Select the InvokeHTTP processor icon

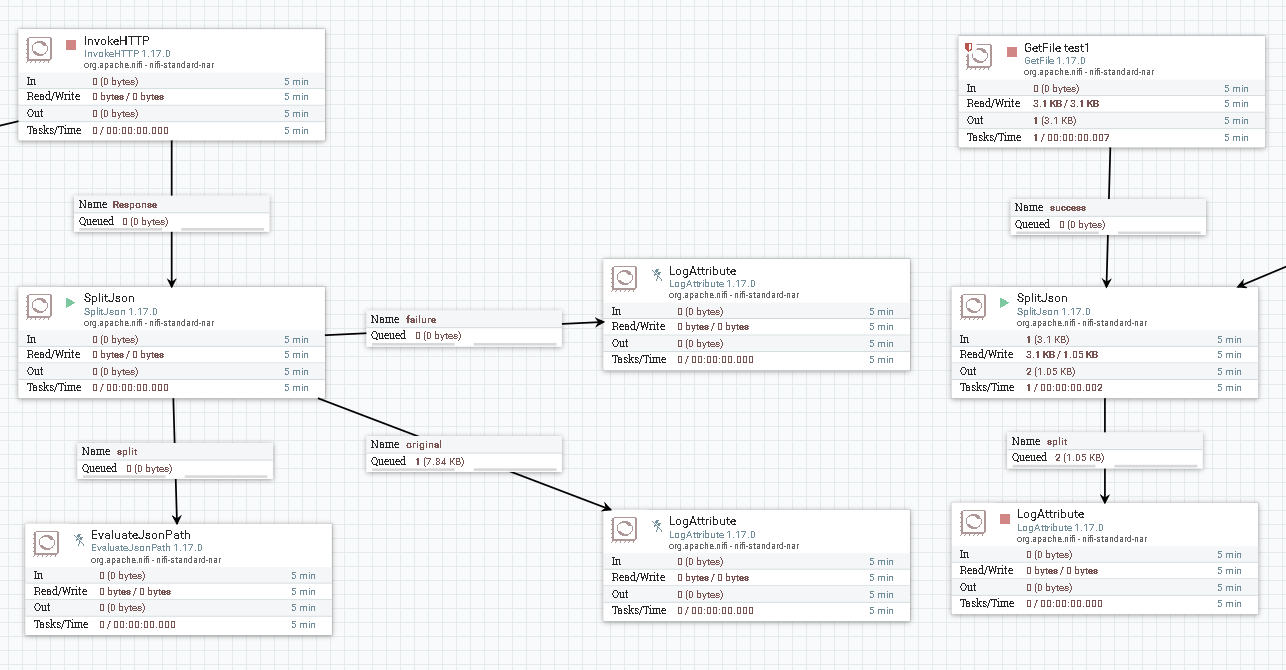pyautogui.click(x=39, y=48)
